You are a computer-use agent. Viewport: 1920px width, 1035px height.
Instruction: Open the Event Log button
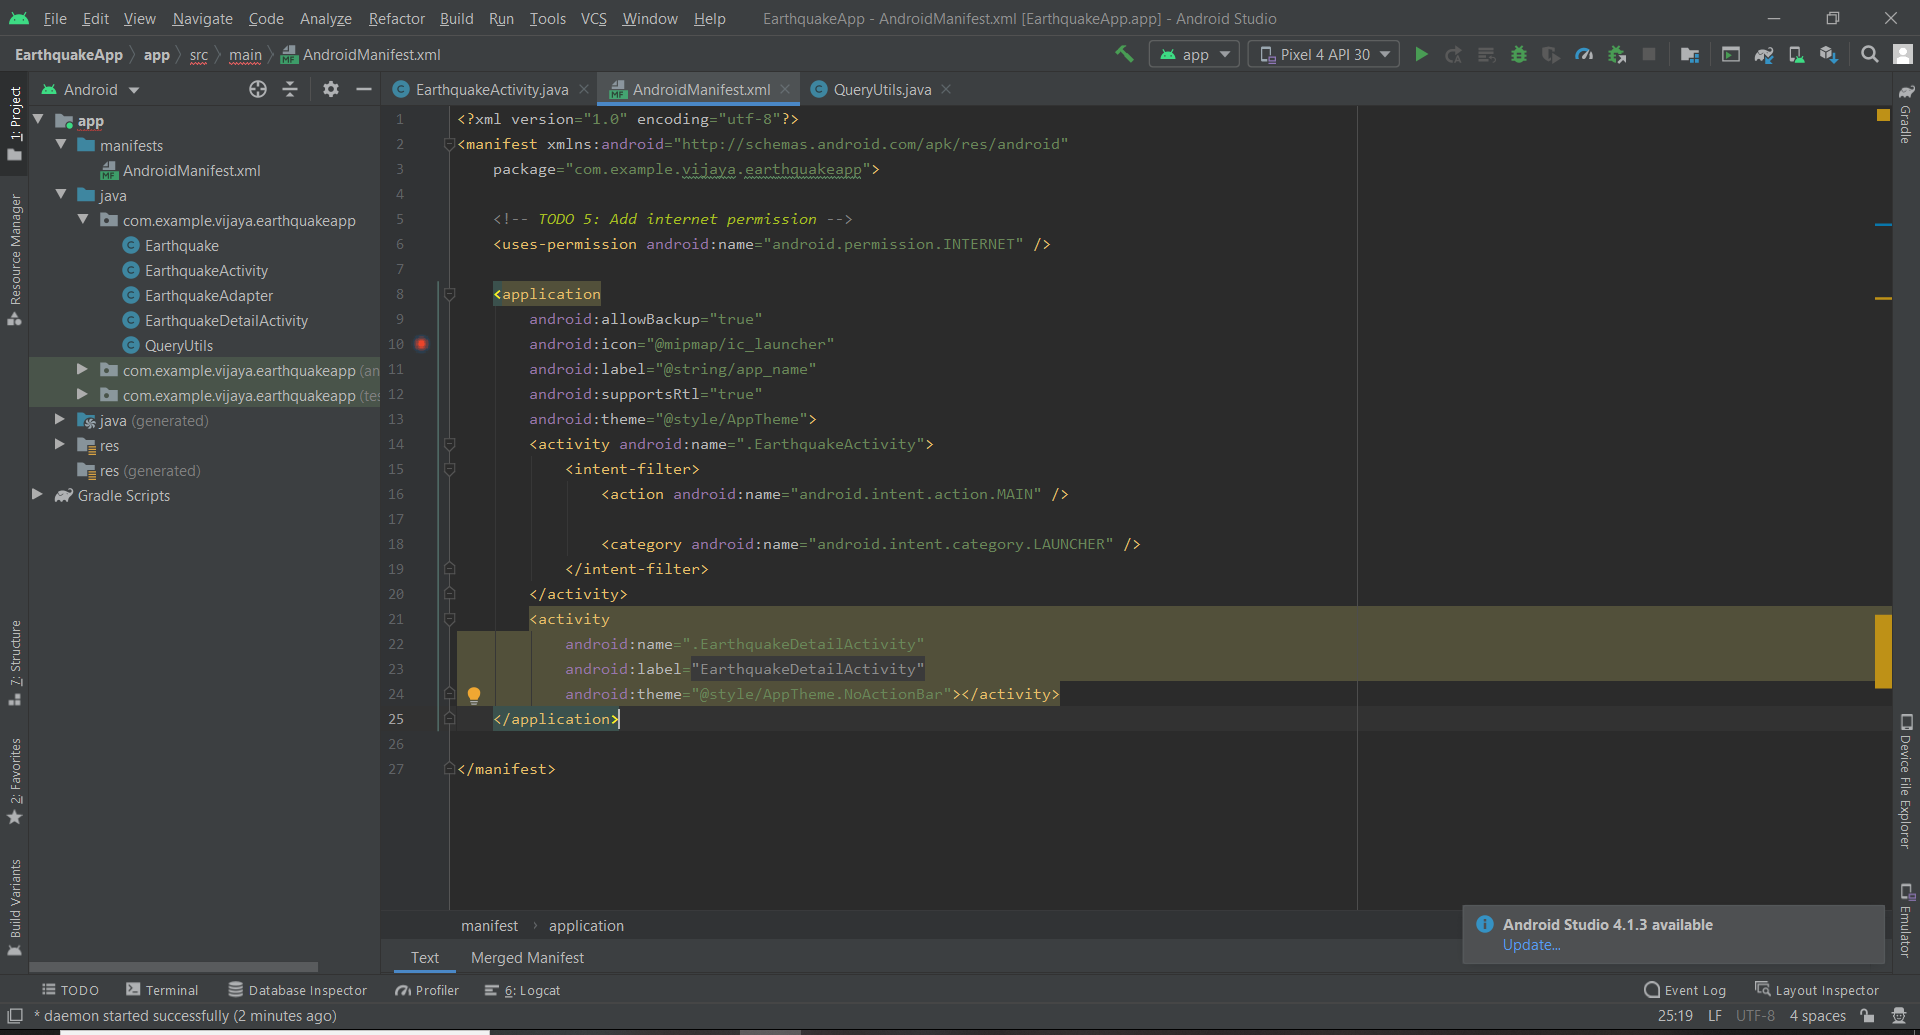(1685, 990)
